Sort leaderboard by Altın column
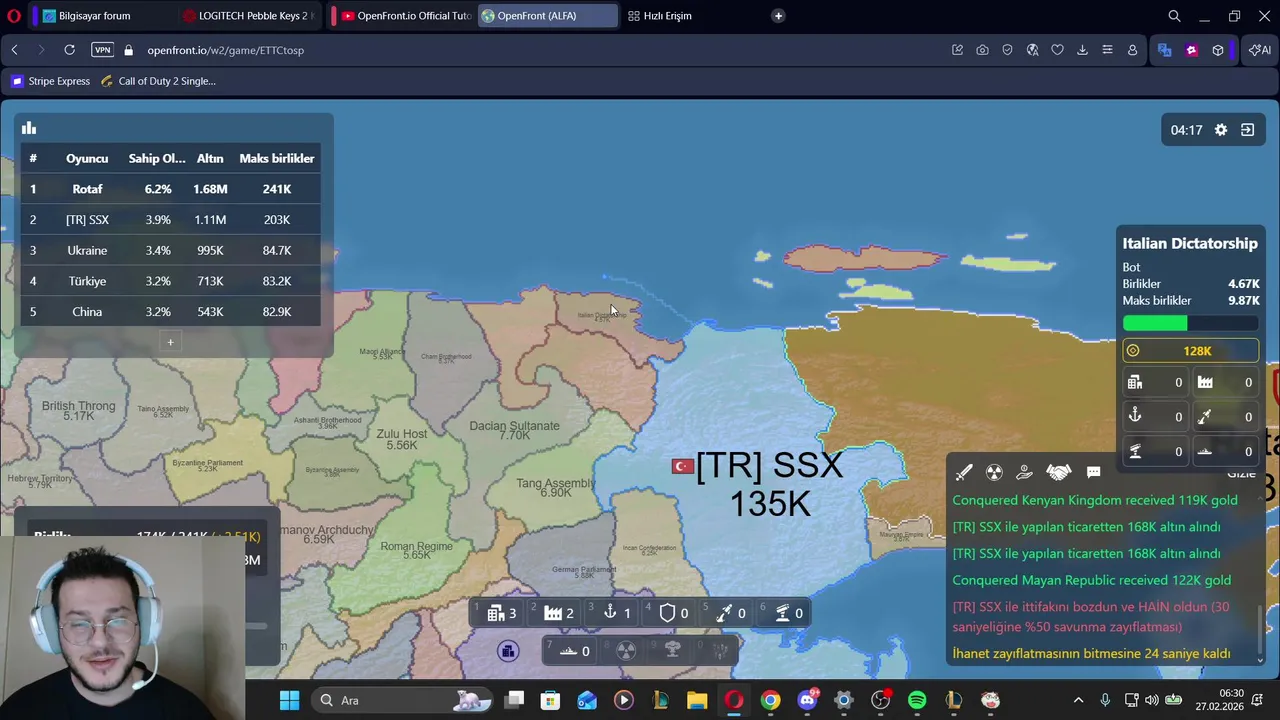 point(210,158)
